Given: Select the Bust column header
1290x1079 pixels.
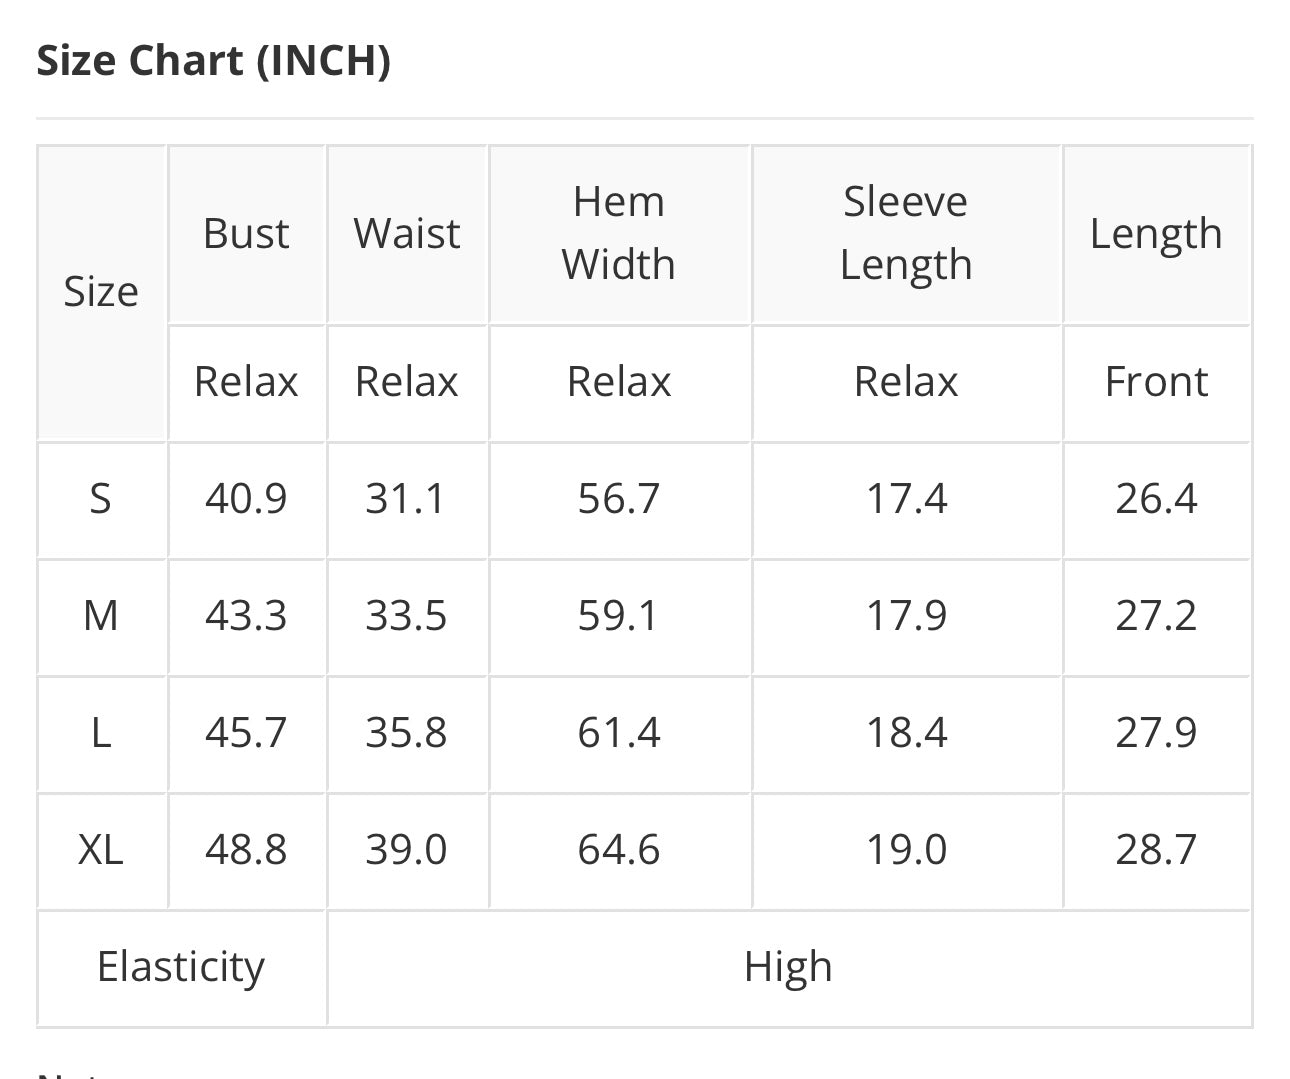Looking at the screenshot, I should pyautogui.click(x=246, y=234).
